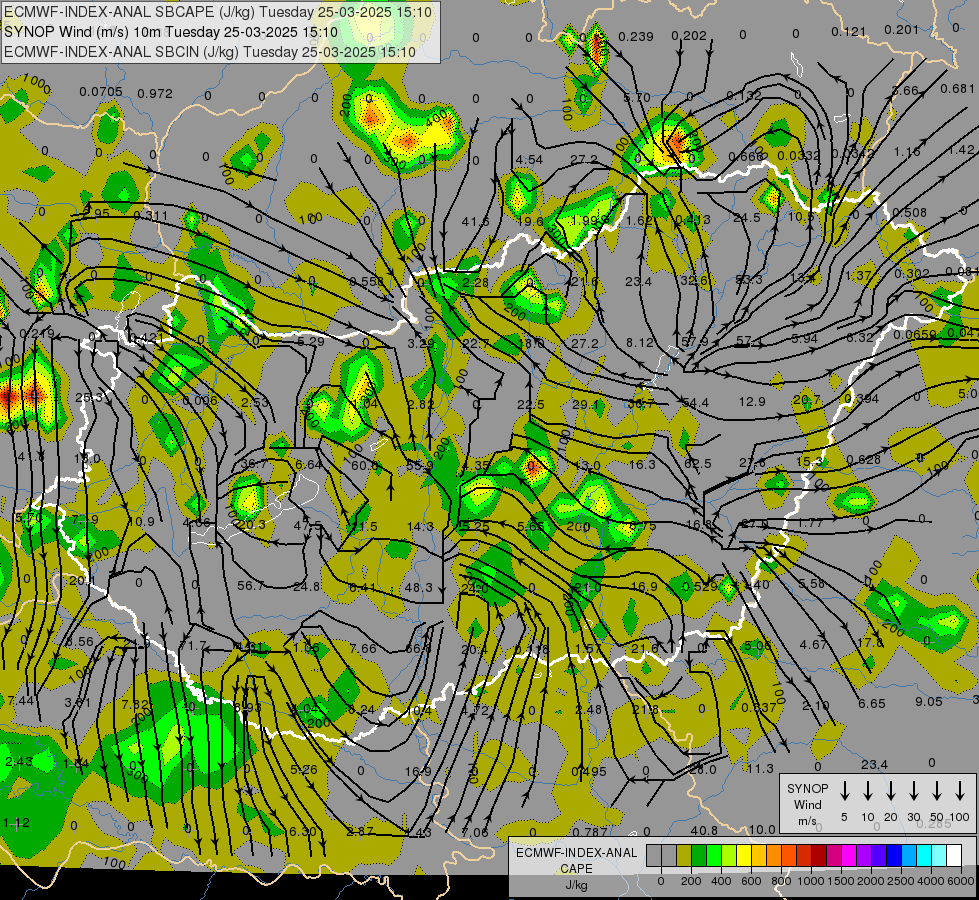Viewport: 979px width, 900px height.
Task: Pick the dark green CAPE legend swatch
Action: click(x=699, y=855)
